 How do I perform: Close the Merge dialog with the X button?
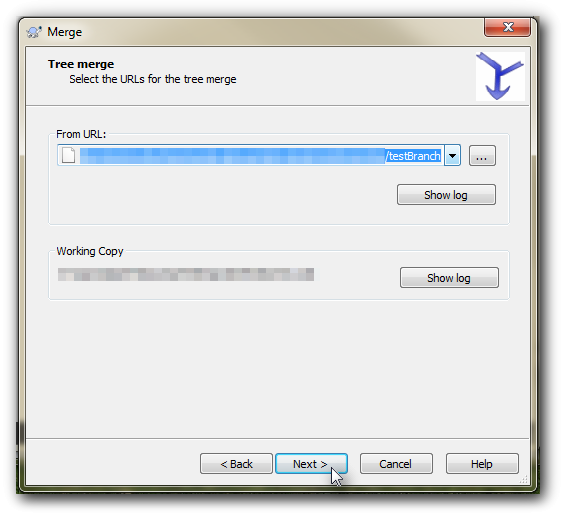pyautogui.click(x=508, y=27)
